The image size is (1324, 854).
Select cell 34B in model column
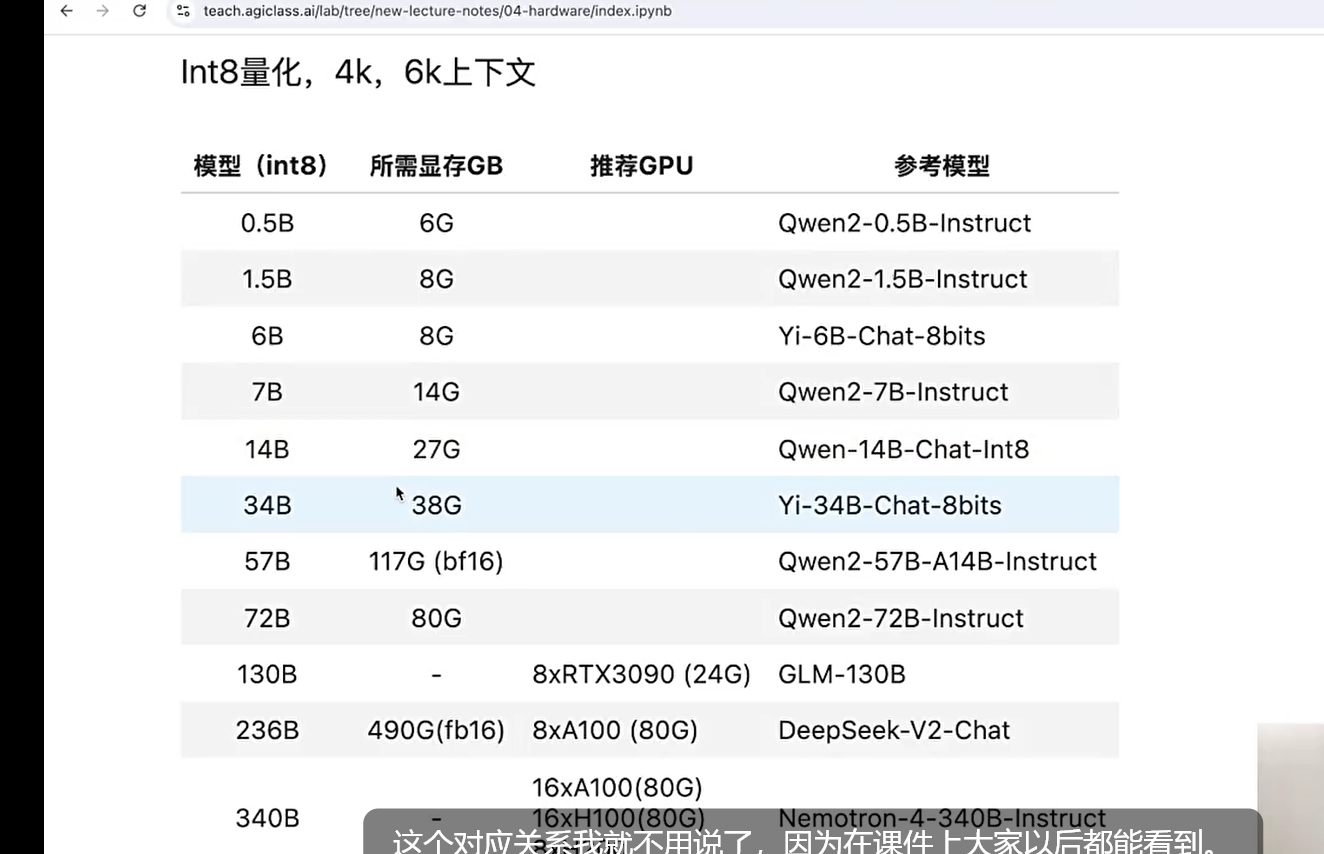[x=267, y=505]
